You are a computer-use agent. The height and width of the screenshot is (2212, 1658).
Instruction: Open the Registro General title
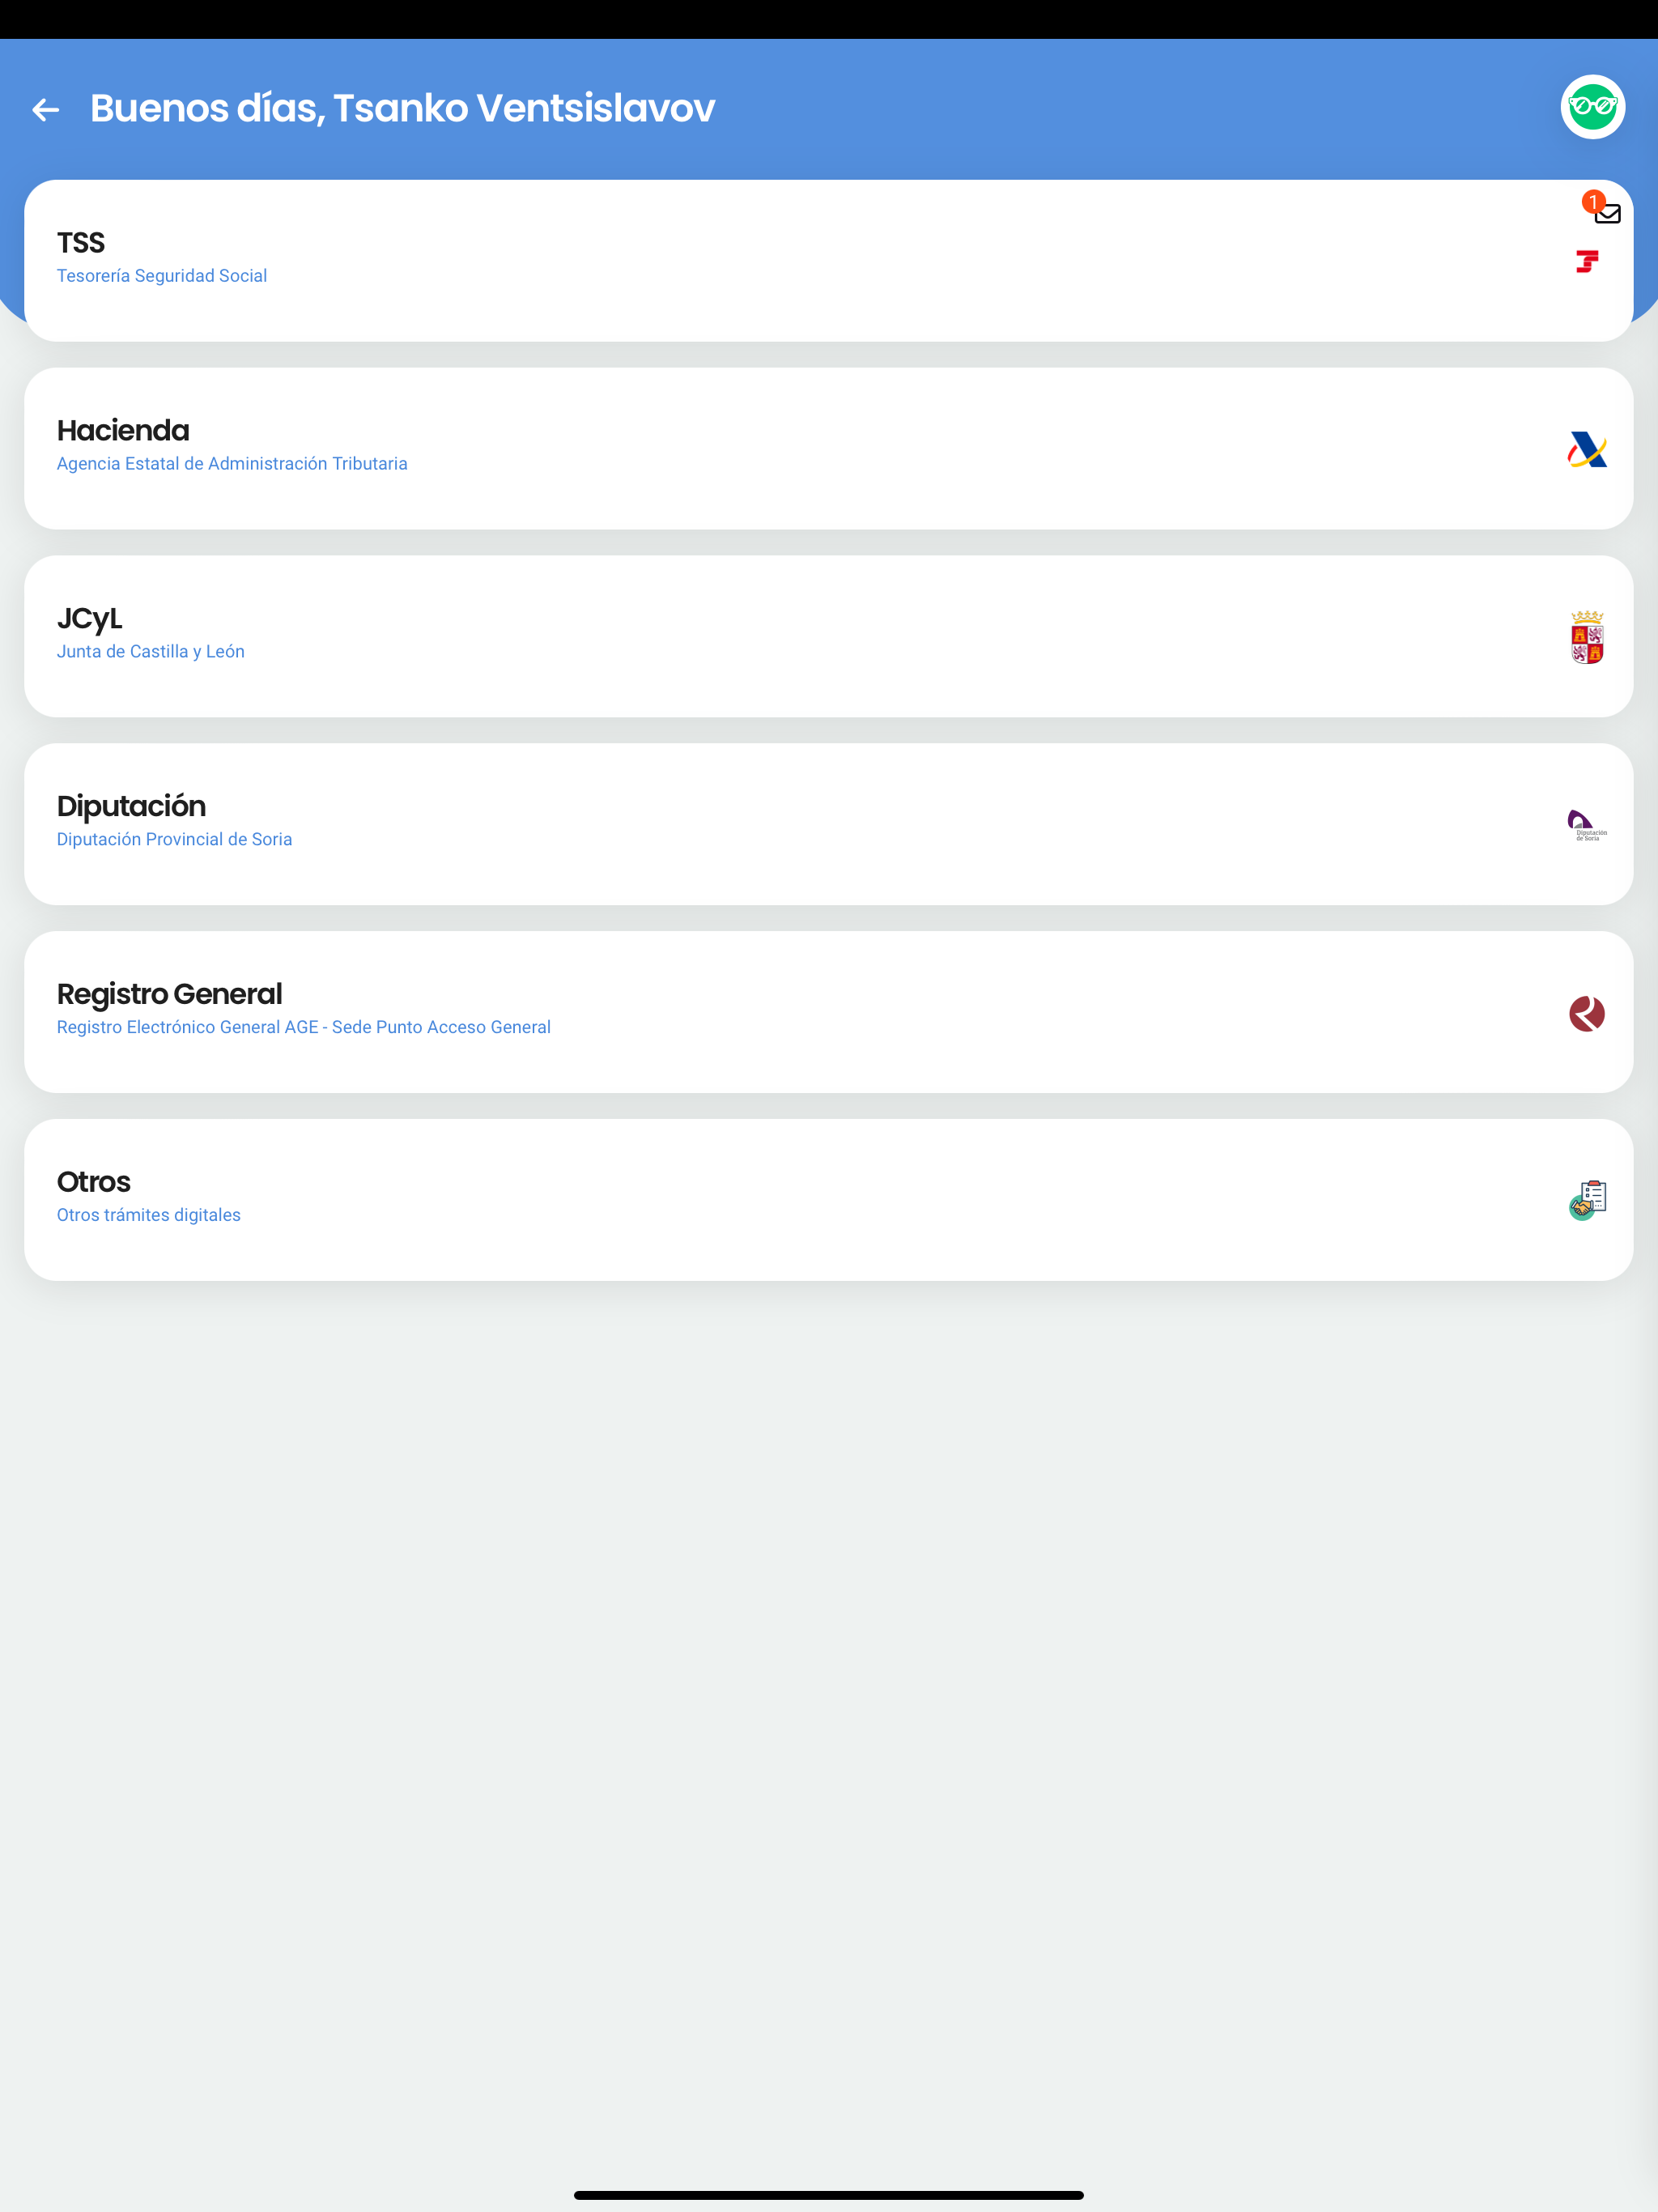(x=170, y=994)
